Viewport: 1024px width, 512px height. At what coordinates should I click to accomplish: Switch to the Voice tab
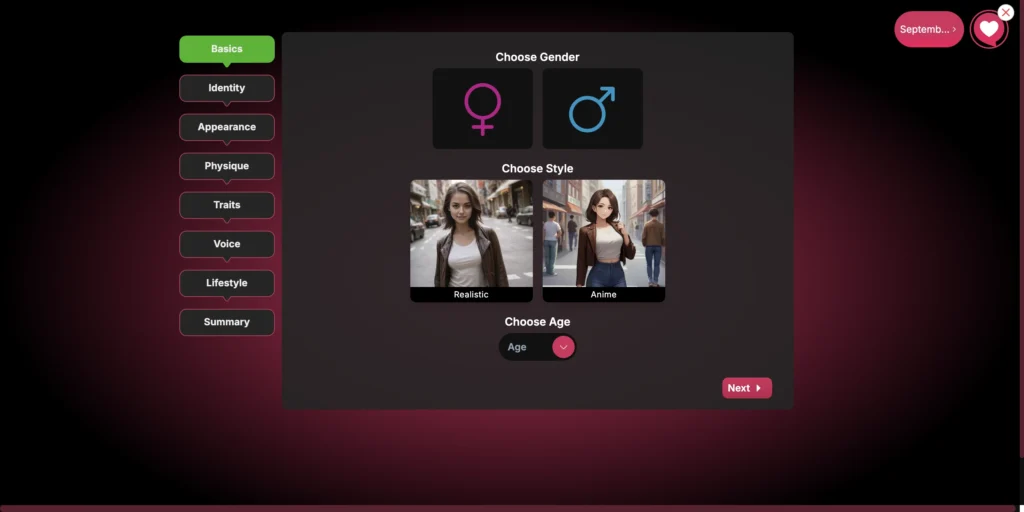(x=227, y=244)
